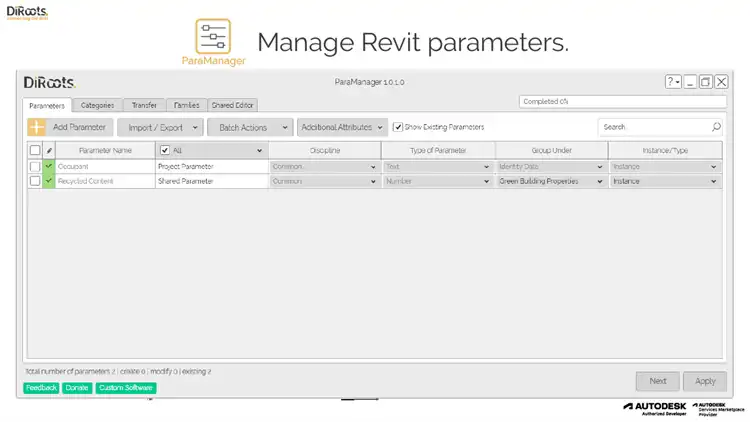Image resolution: width=750 pixels, height=422 pixels.
Task: Switch to the Families tab
Action: click(x=187, y=105)
